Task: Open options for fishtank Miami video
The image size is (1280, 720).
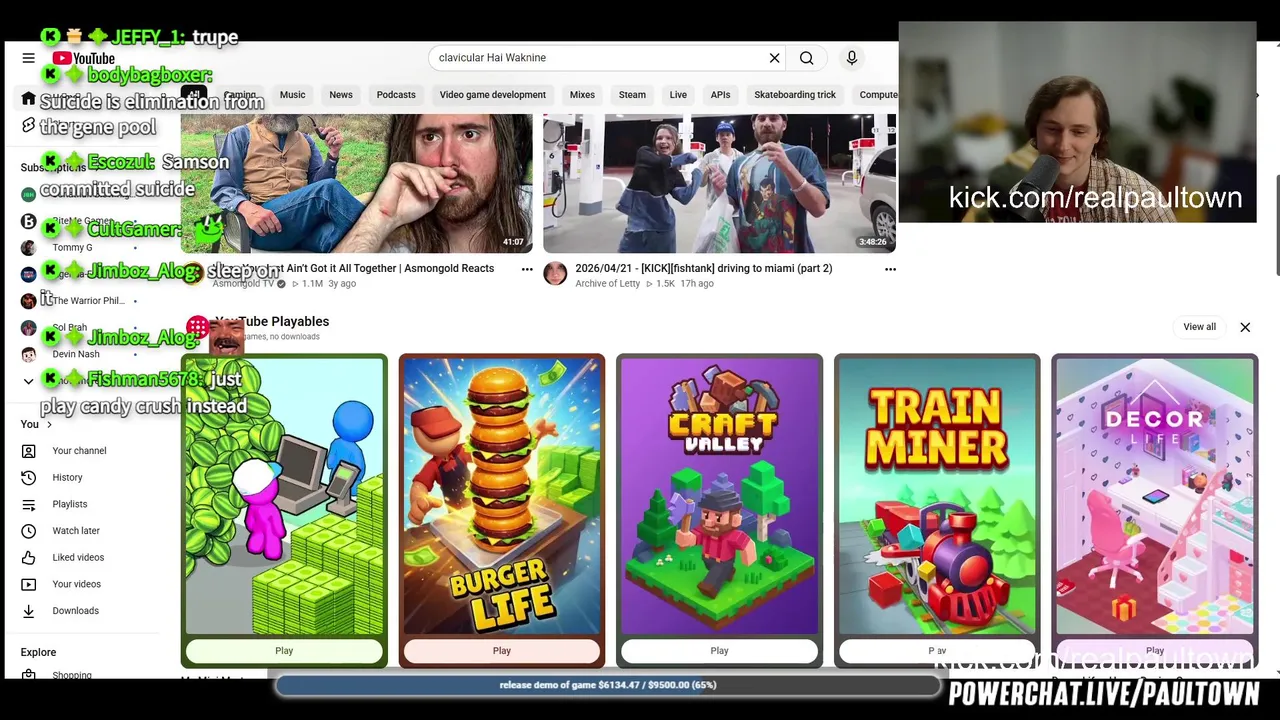Action: pos(890,269)
